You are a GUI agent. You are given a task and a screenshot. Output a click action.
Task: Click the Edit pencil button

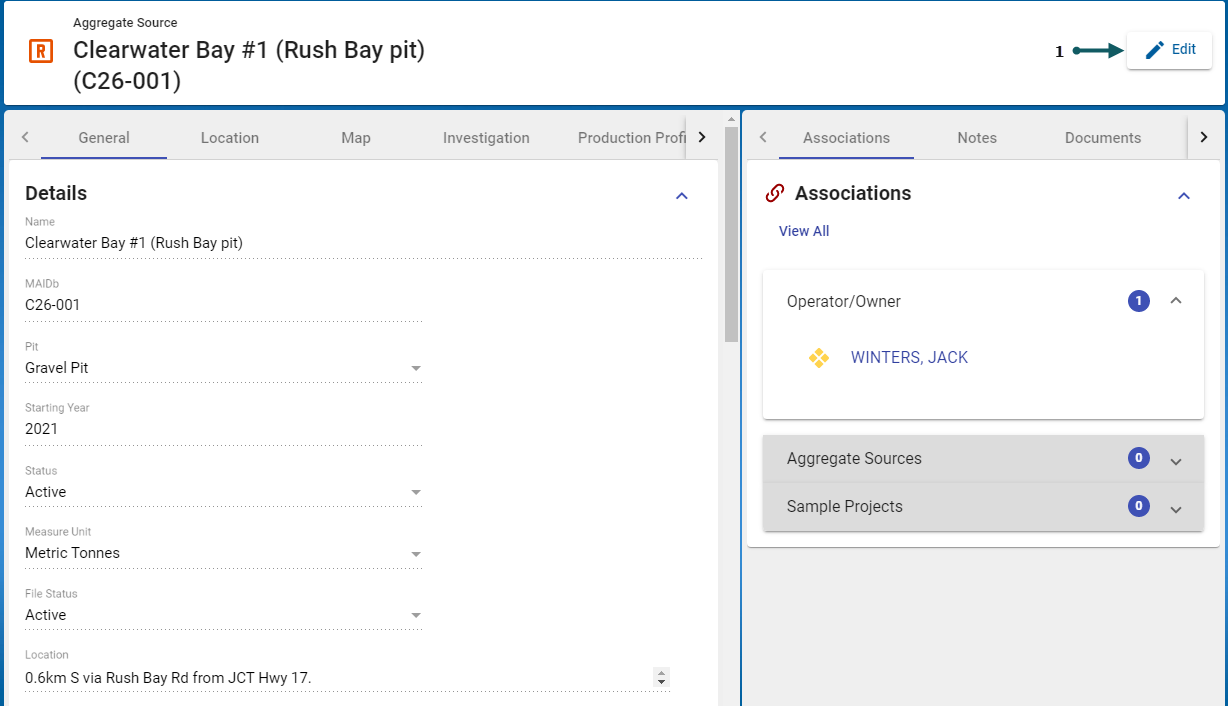[x=1169, y=50]
